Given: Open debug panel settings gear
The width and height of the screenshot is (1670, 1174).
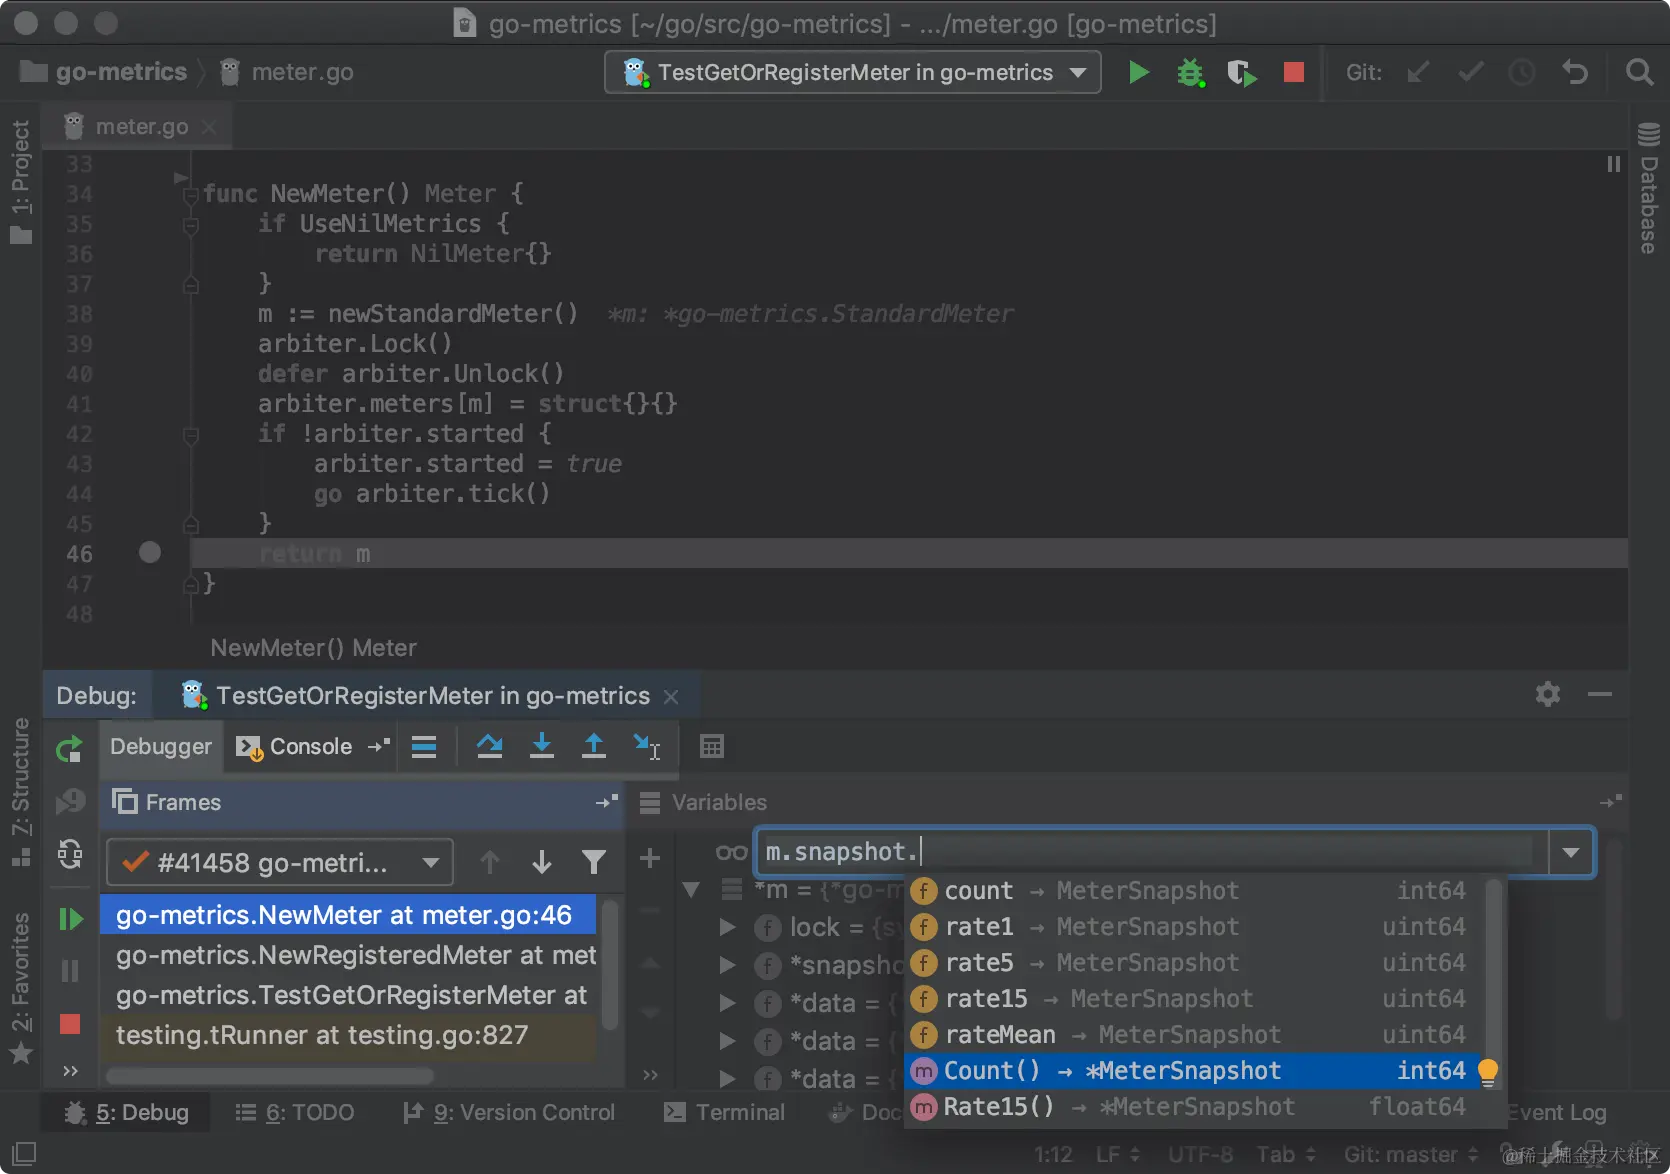Looking at the screenshot, I should point(1548,694).
